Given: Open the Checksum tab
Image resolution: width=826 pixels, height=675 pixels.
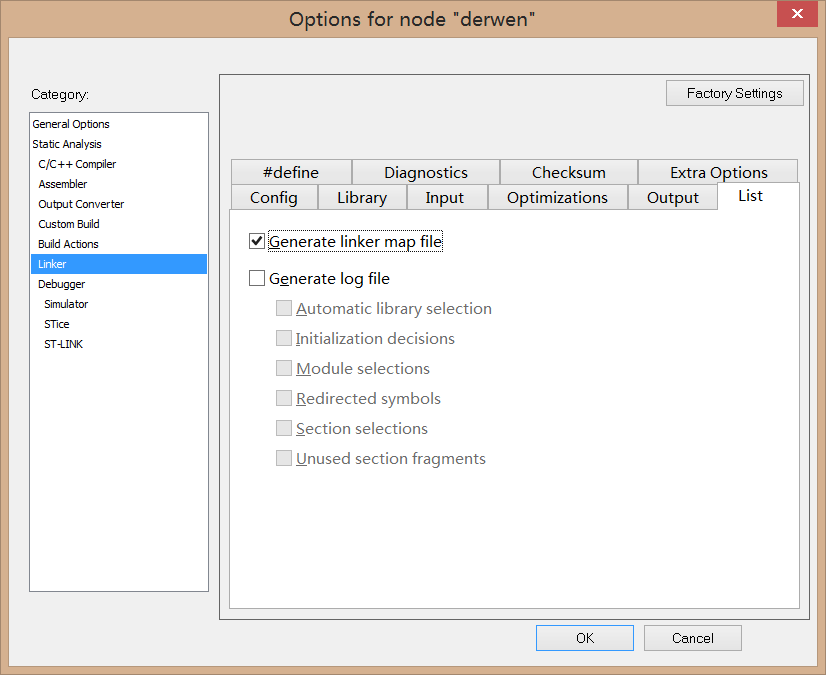Looking at the screenshot, I should pos(568,172).
